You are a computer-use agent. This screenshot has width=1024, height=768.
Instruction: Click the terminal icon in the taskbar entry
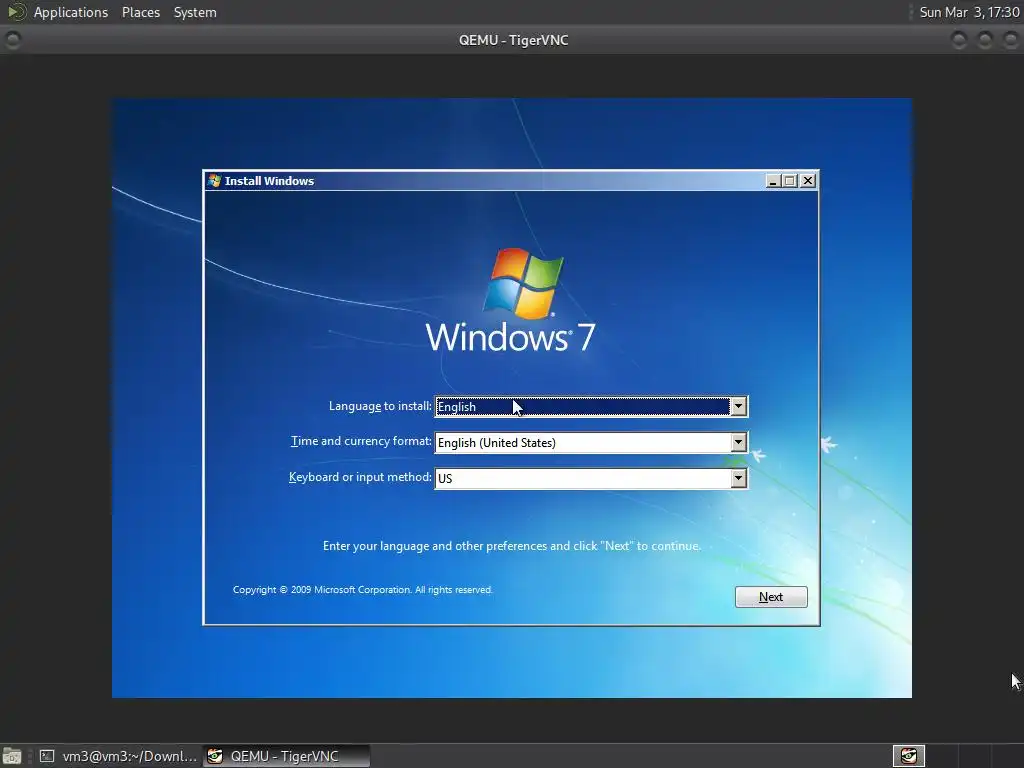click(x=47, y=756)
